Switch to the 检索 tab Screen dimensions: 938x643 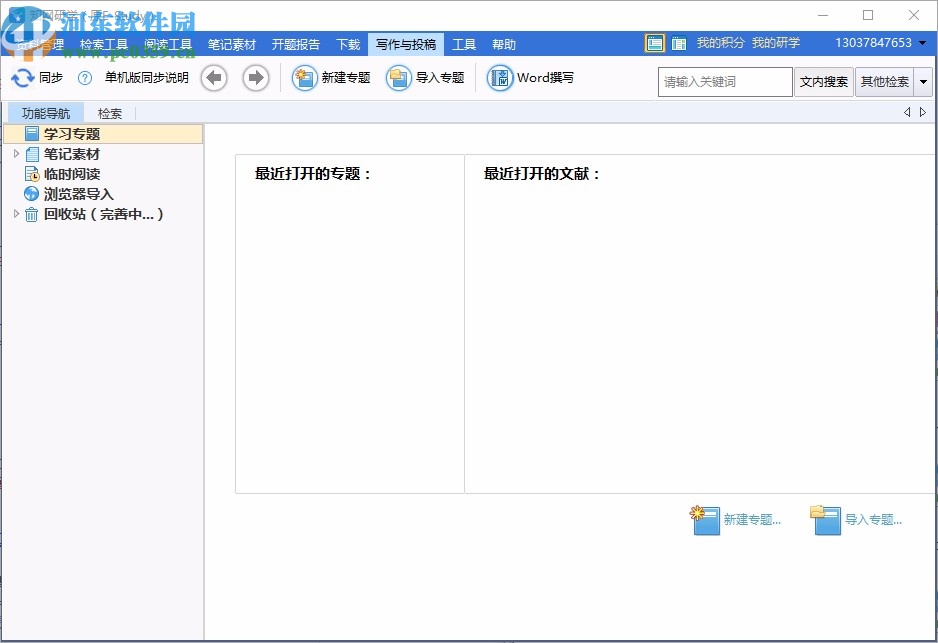(109, 113)
